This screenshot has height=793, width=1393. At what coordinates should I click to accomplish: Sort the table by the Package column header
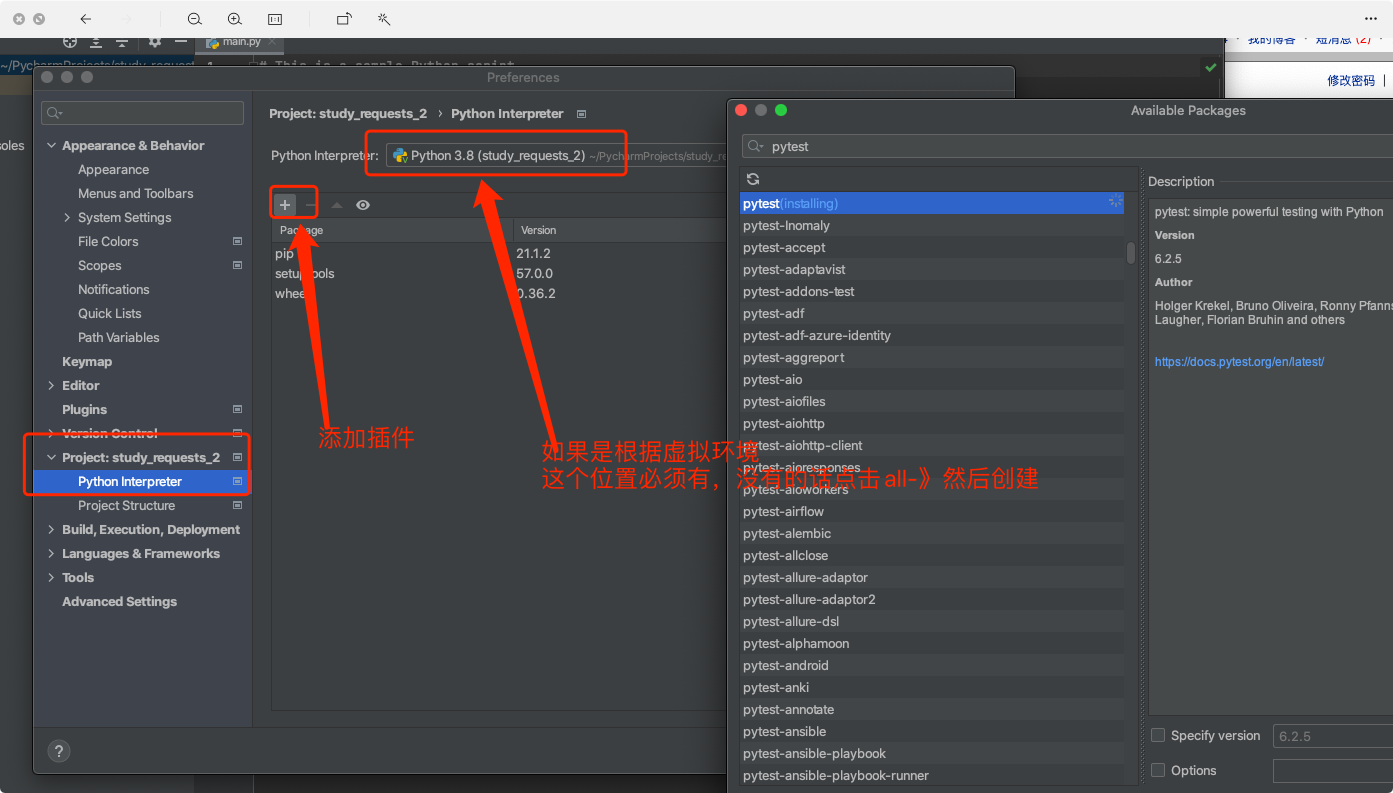pos(393,230)
